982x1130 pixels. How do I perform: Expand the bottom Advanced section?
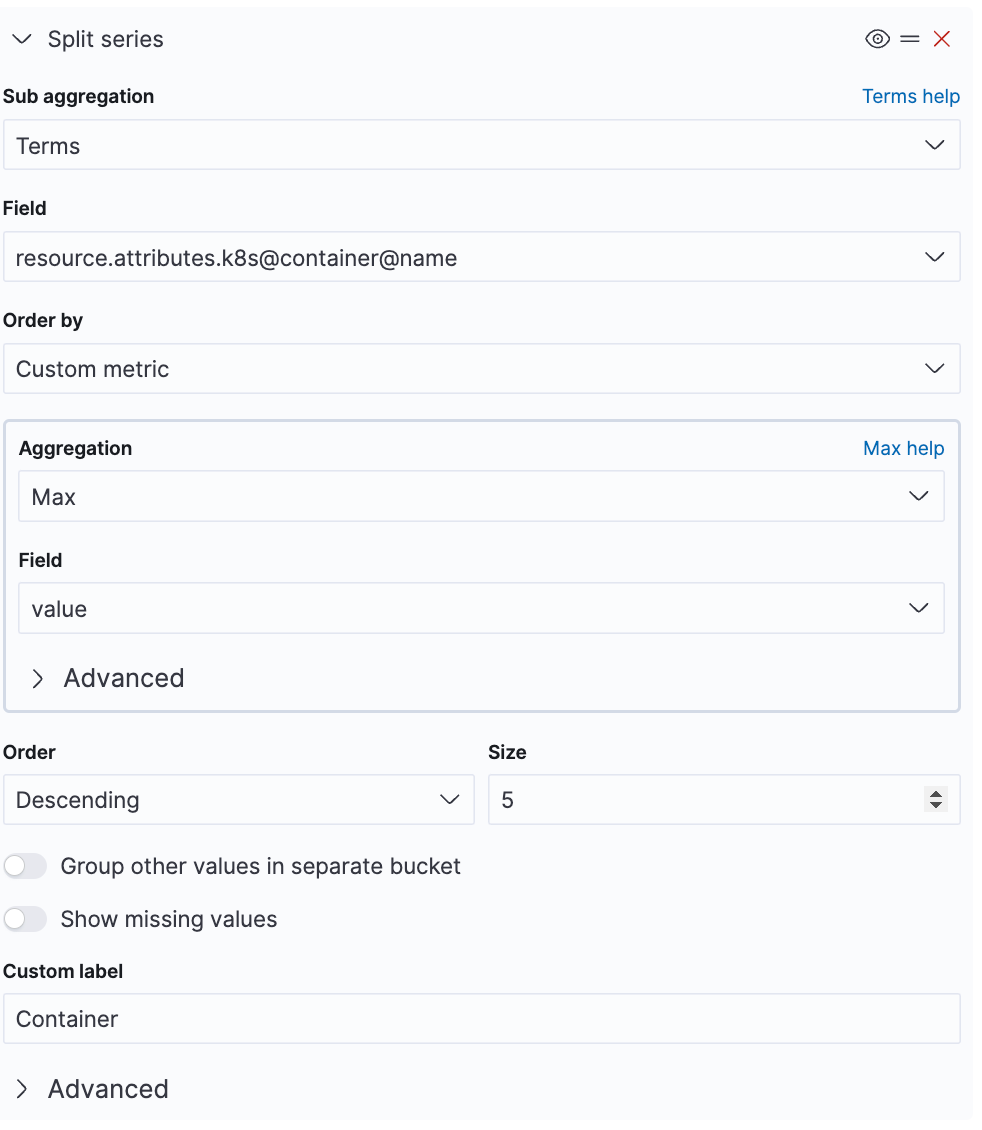(x=92, y=1089)
